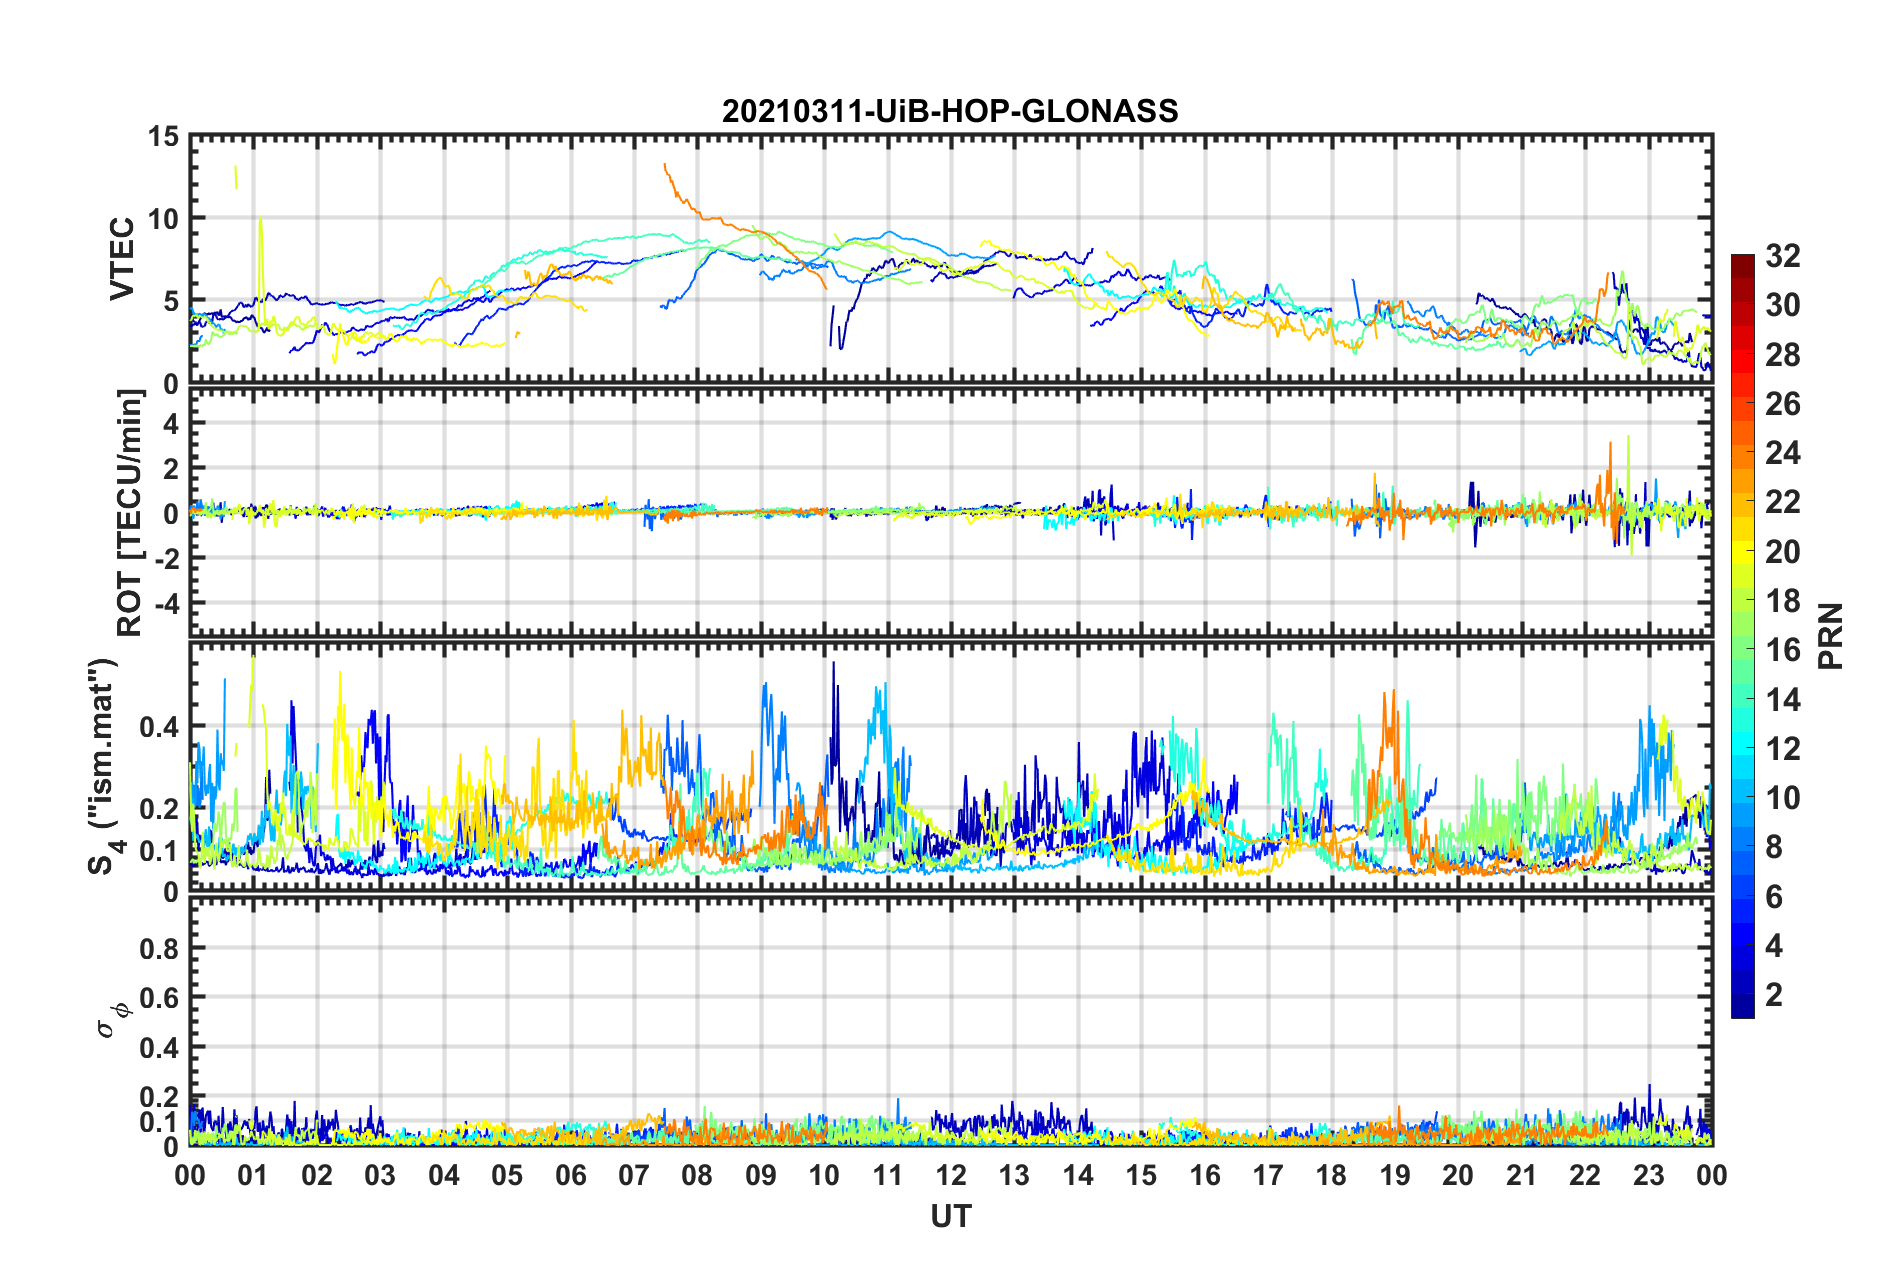Click x-axis hour label 19
The width and height of the screenshot is (1902, 1272).
click(x=1395, y=1175)
